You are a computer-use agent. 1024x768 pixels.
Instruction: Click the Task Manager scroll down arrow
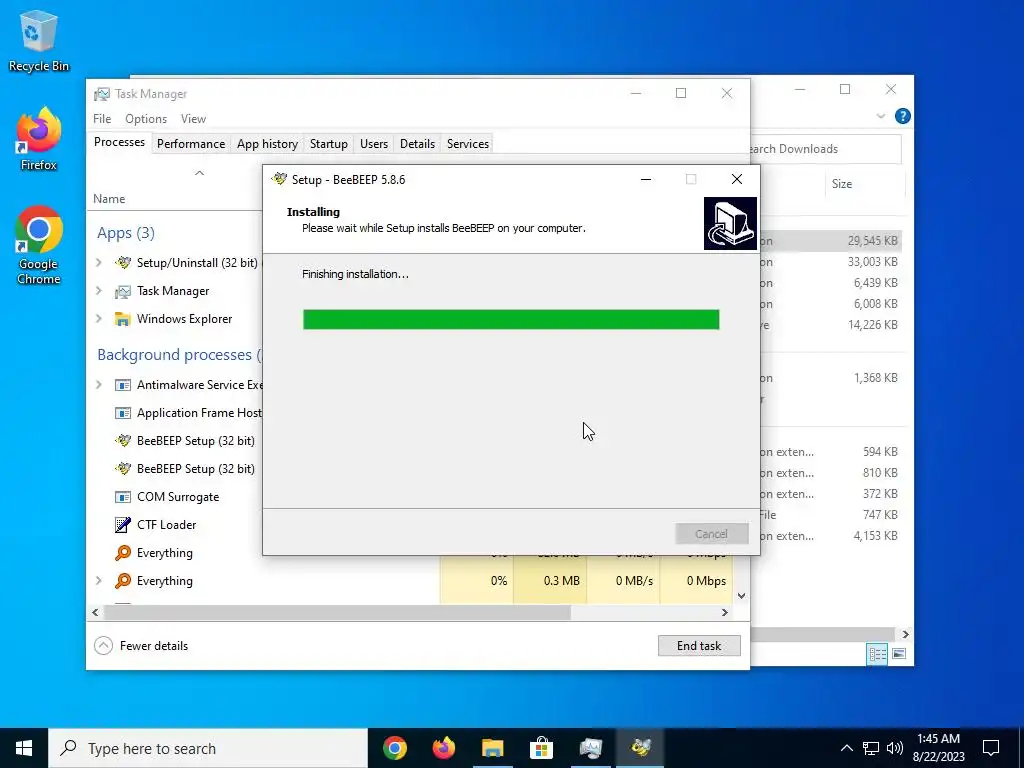coord(741,596)
